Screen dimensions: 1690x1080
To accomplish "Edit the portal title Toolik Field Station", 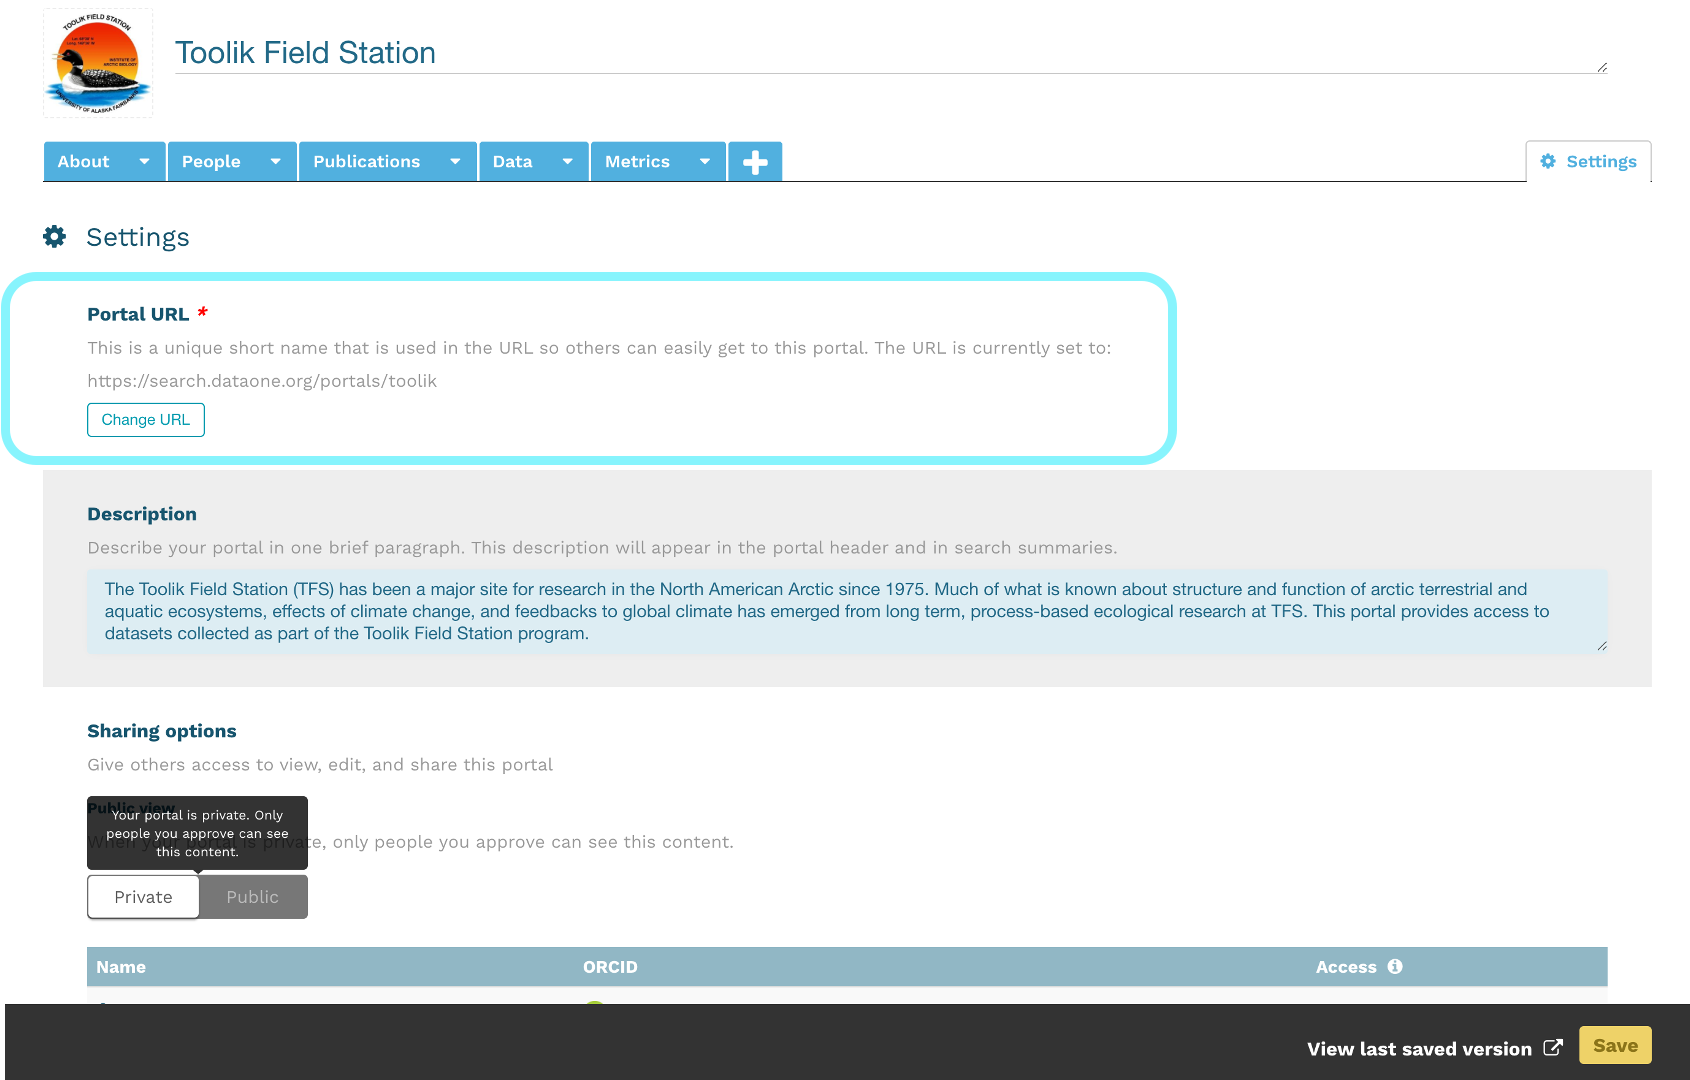I will tap(891, 53).
